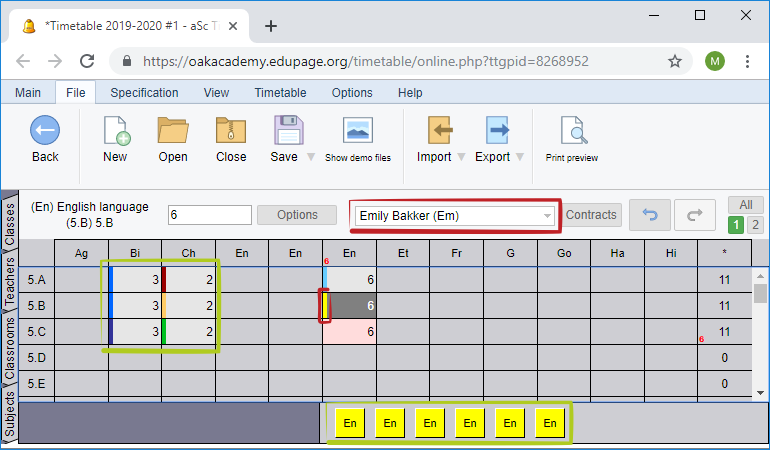Toggle the green page 1 button
The width and height of the screenshot is (770, 450).
tap(737, 225)
